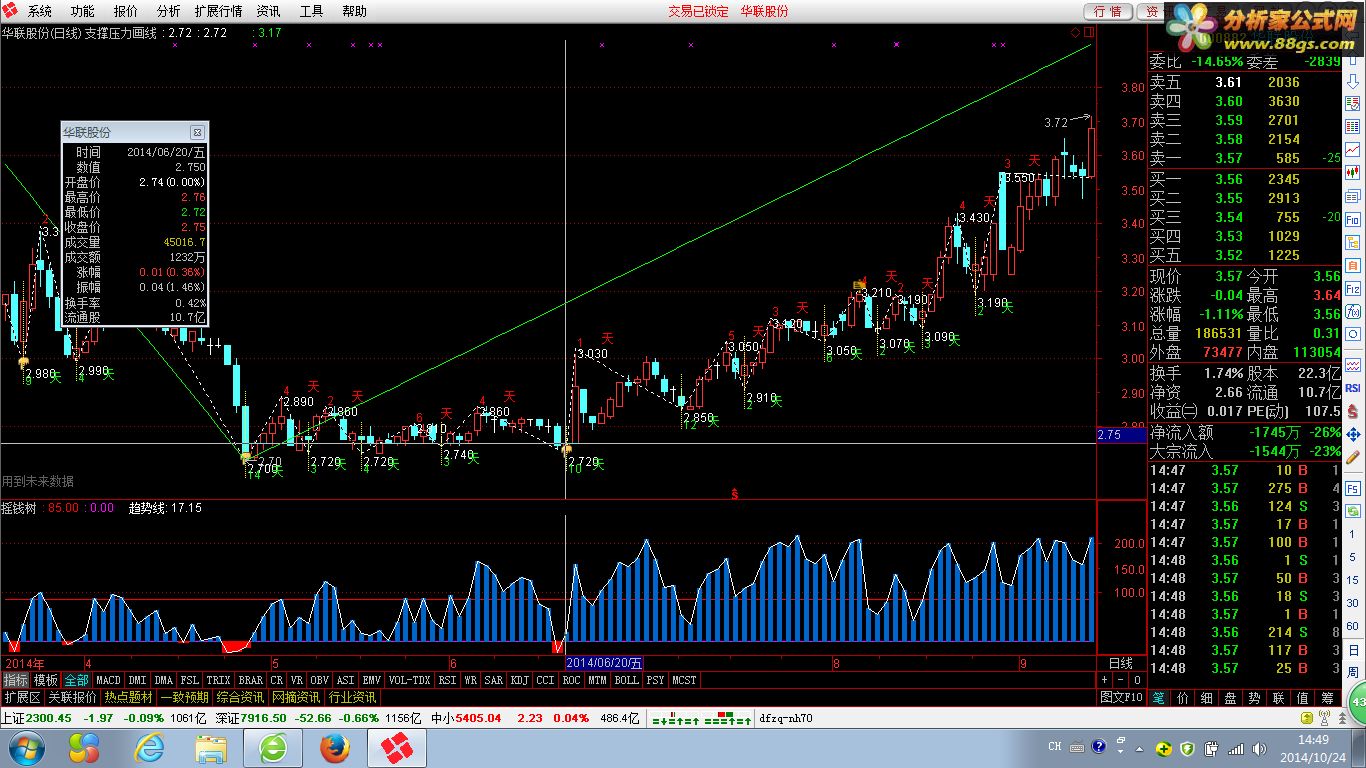
Task: Click the green refresh icon in right toolbar
Action: (x=1352, y=509)
